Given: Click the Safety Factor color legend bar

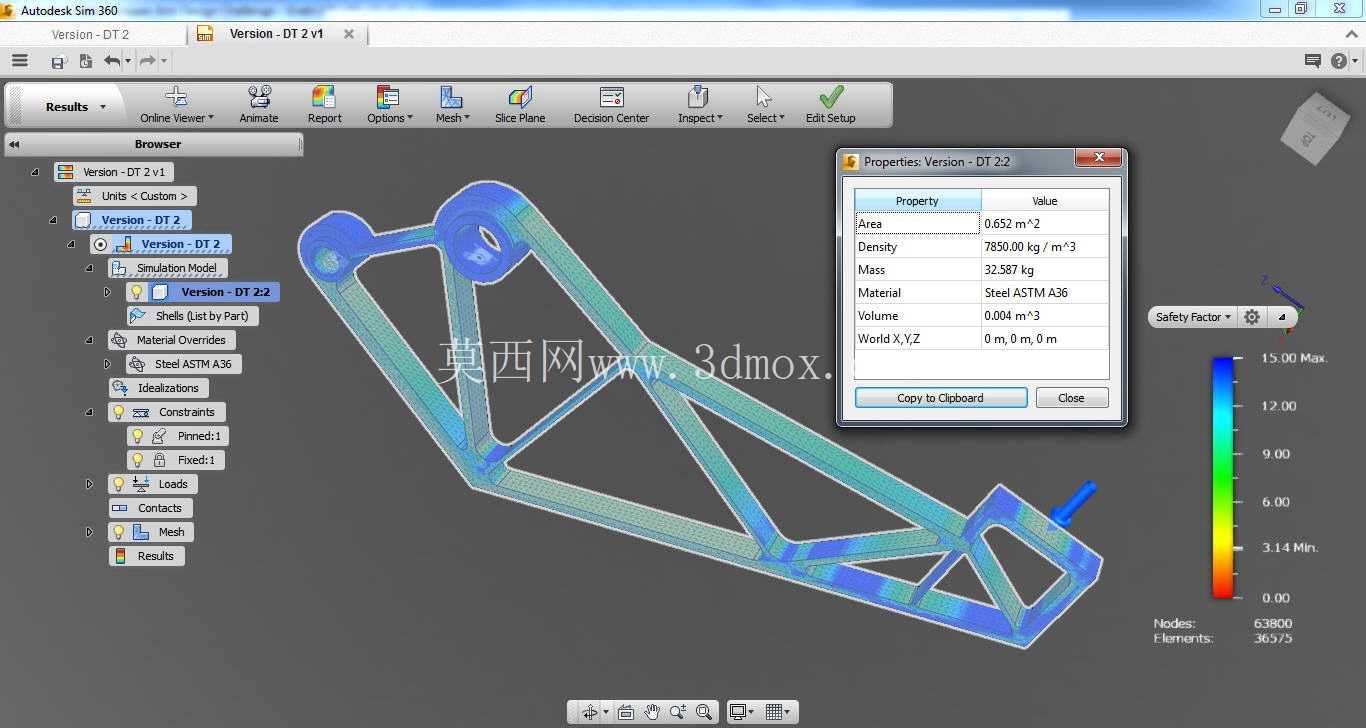Looking at the screenshot, I should coord(1222,477).
